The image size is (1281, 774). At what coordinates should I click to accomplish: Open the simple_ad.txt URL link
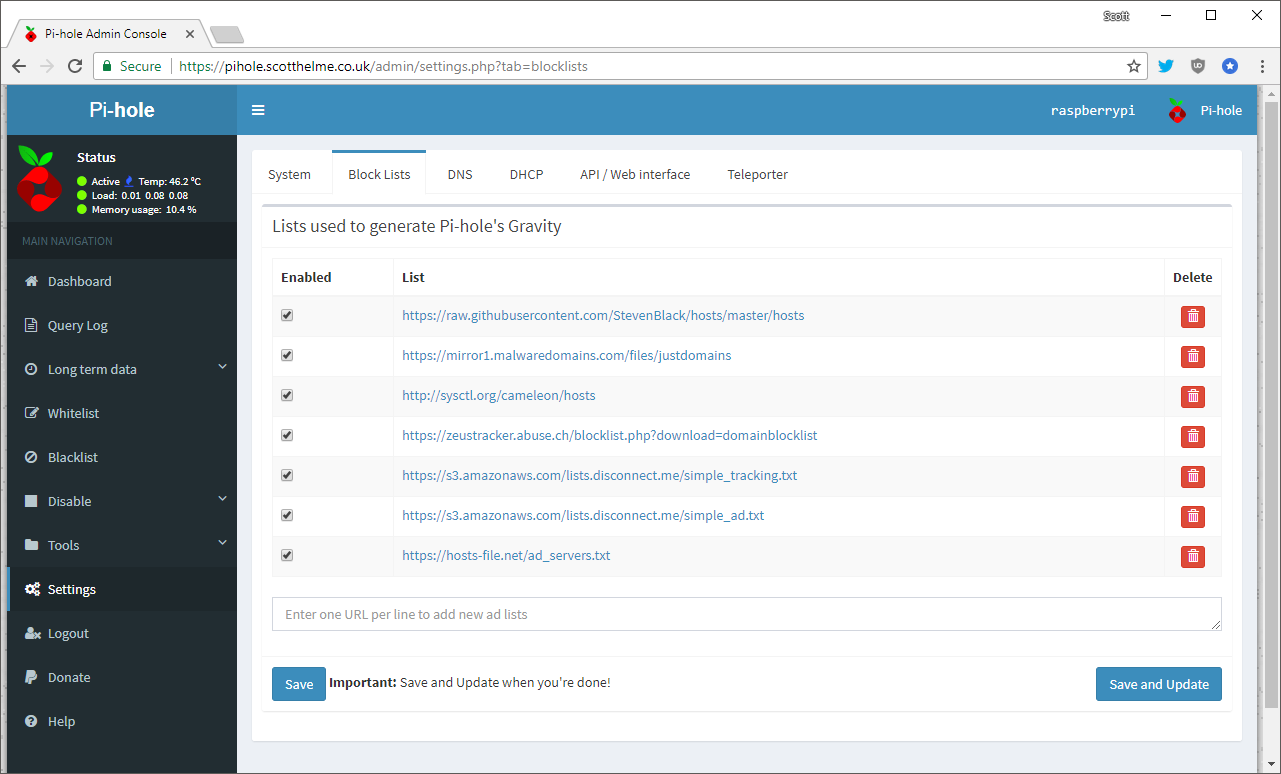(583, 515)
